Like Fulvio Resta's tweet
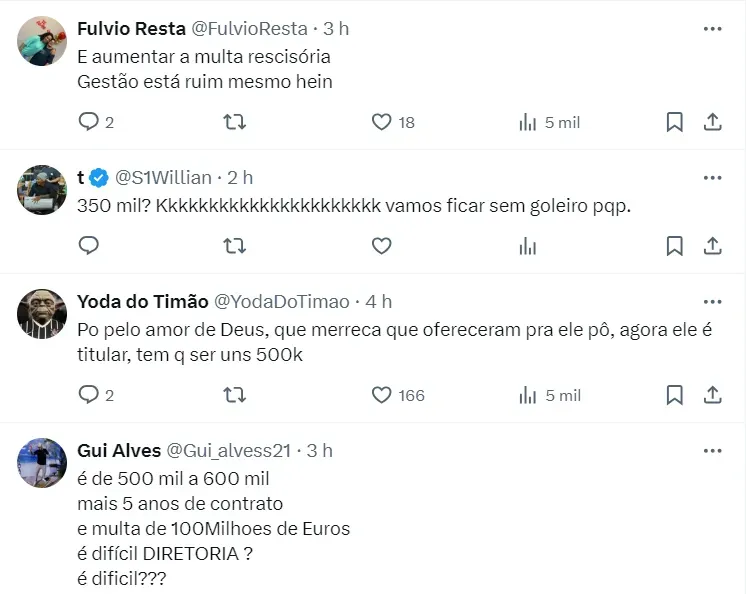Viewport: 746px width, 594px height. tap(381, 122)
